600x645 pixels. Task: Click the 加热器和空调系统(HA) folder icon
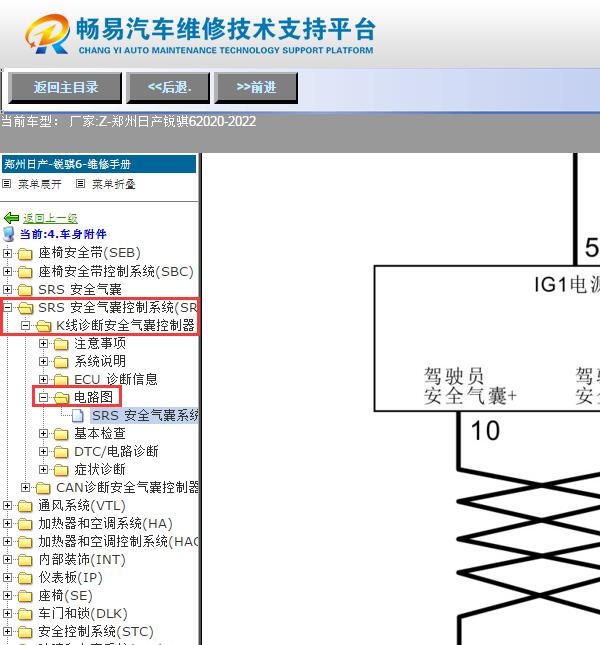[25, 524]
